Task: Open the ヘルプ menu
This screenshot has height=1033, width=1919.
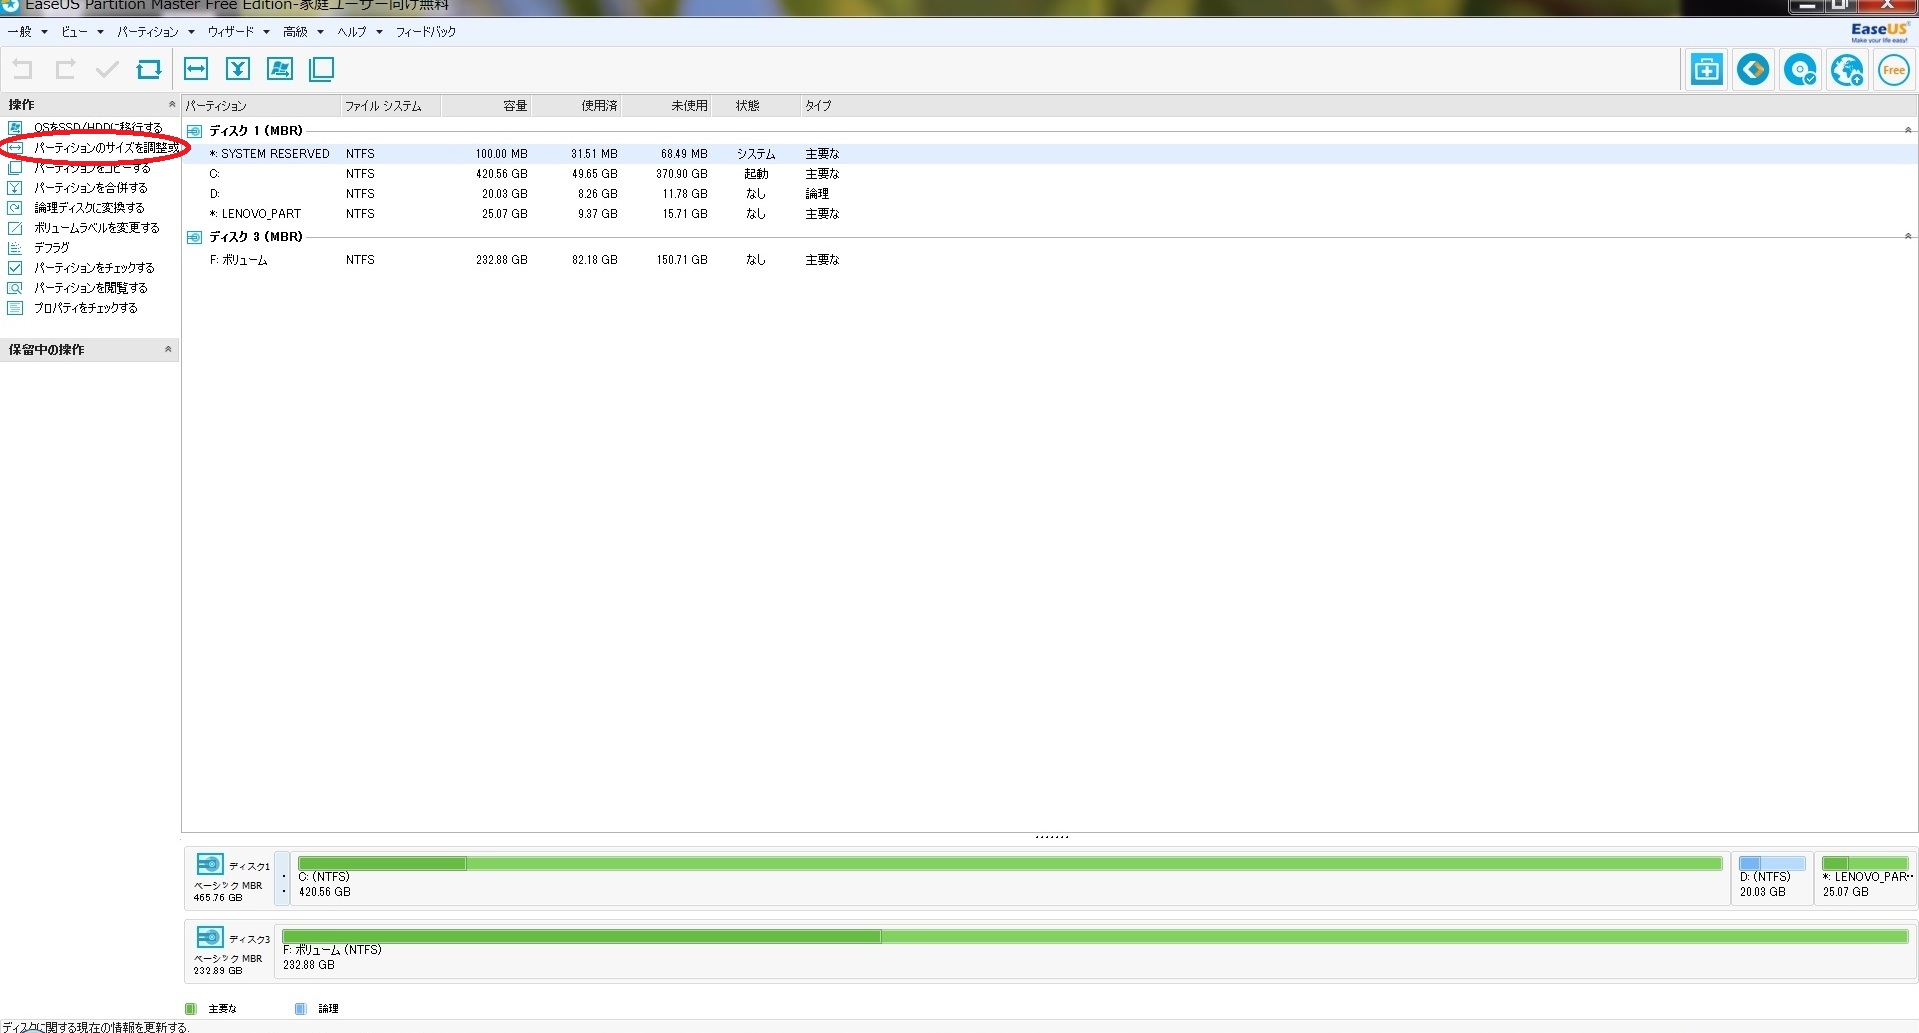Action: (x=360, y=32)
